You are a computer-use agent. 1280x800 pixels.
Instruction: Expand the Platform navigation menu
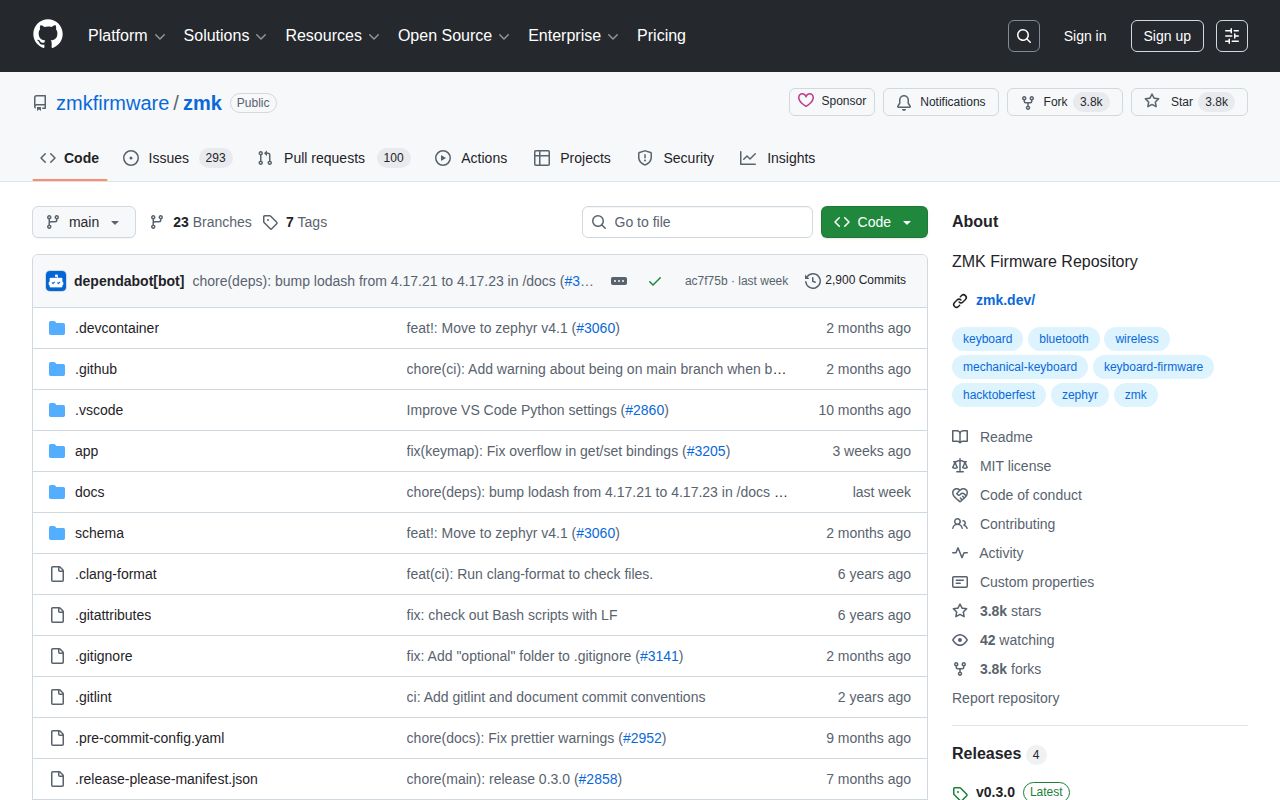point(126,36)
